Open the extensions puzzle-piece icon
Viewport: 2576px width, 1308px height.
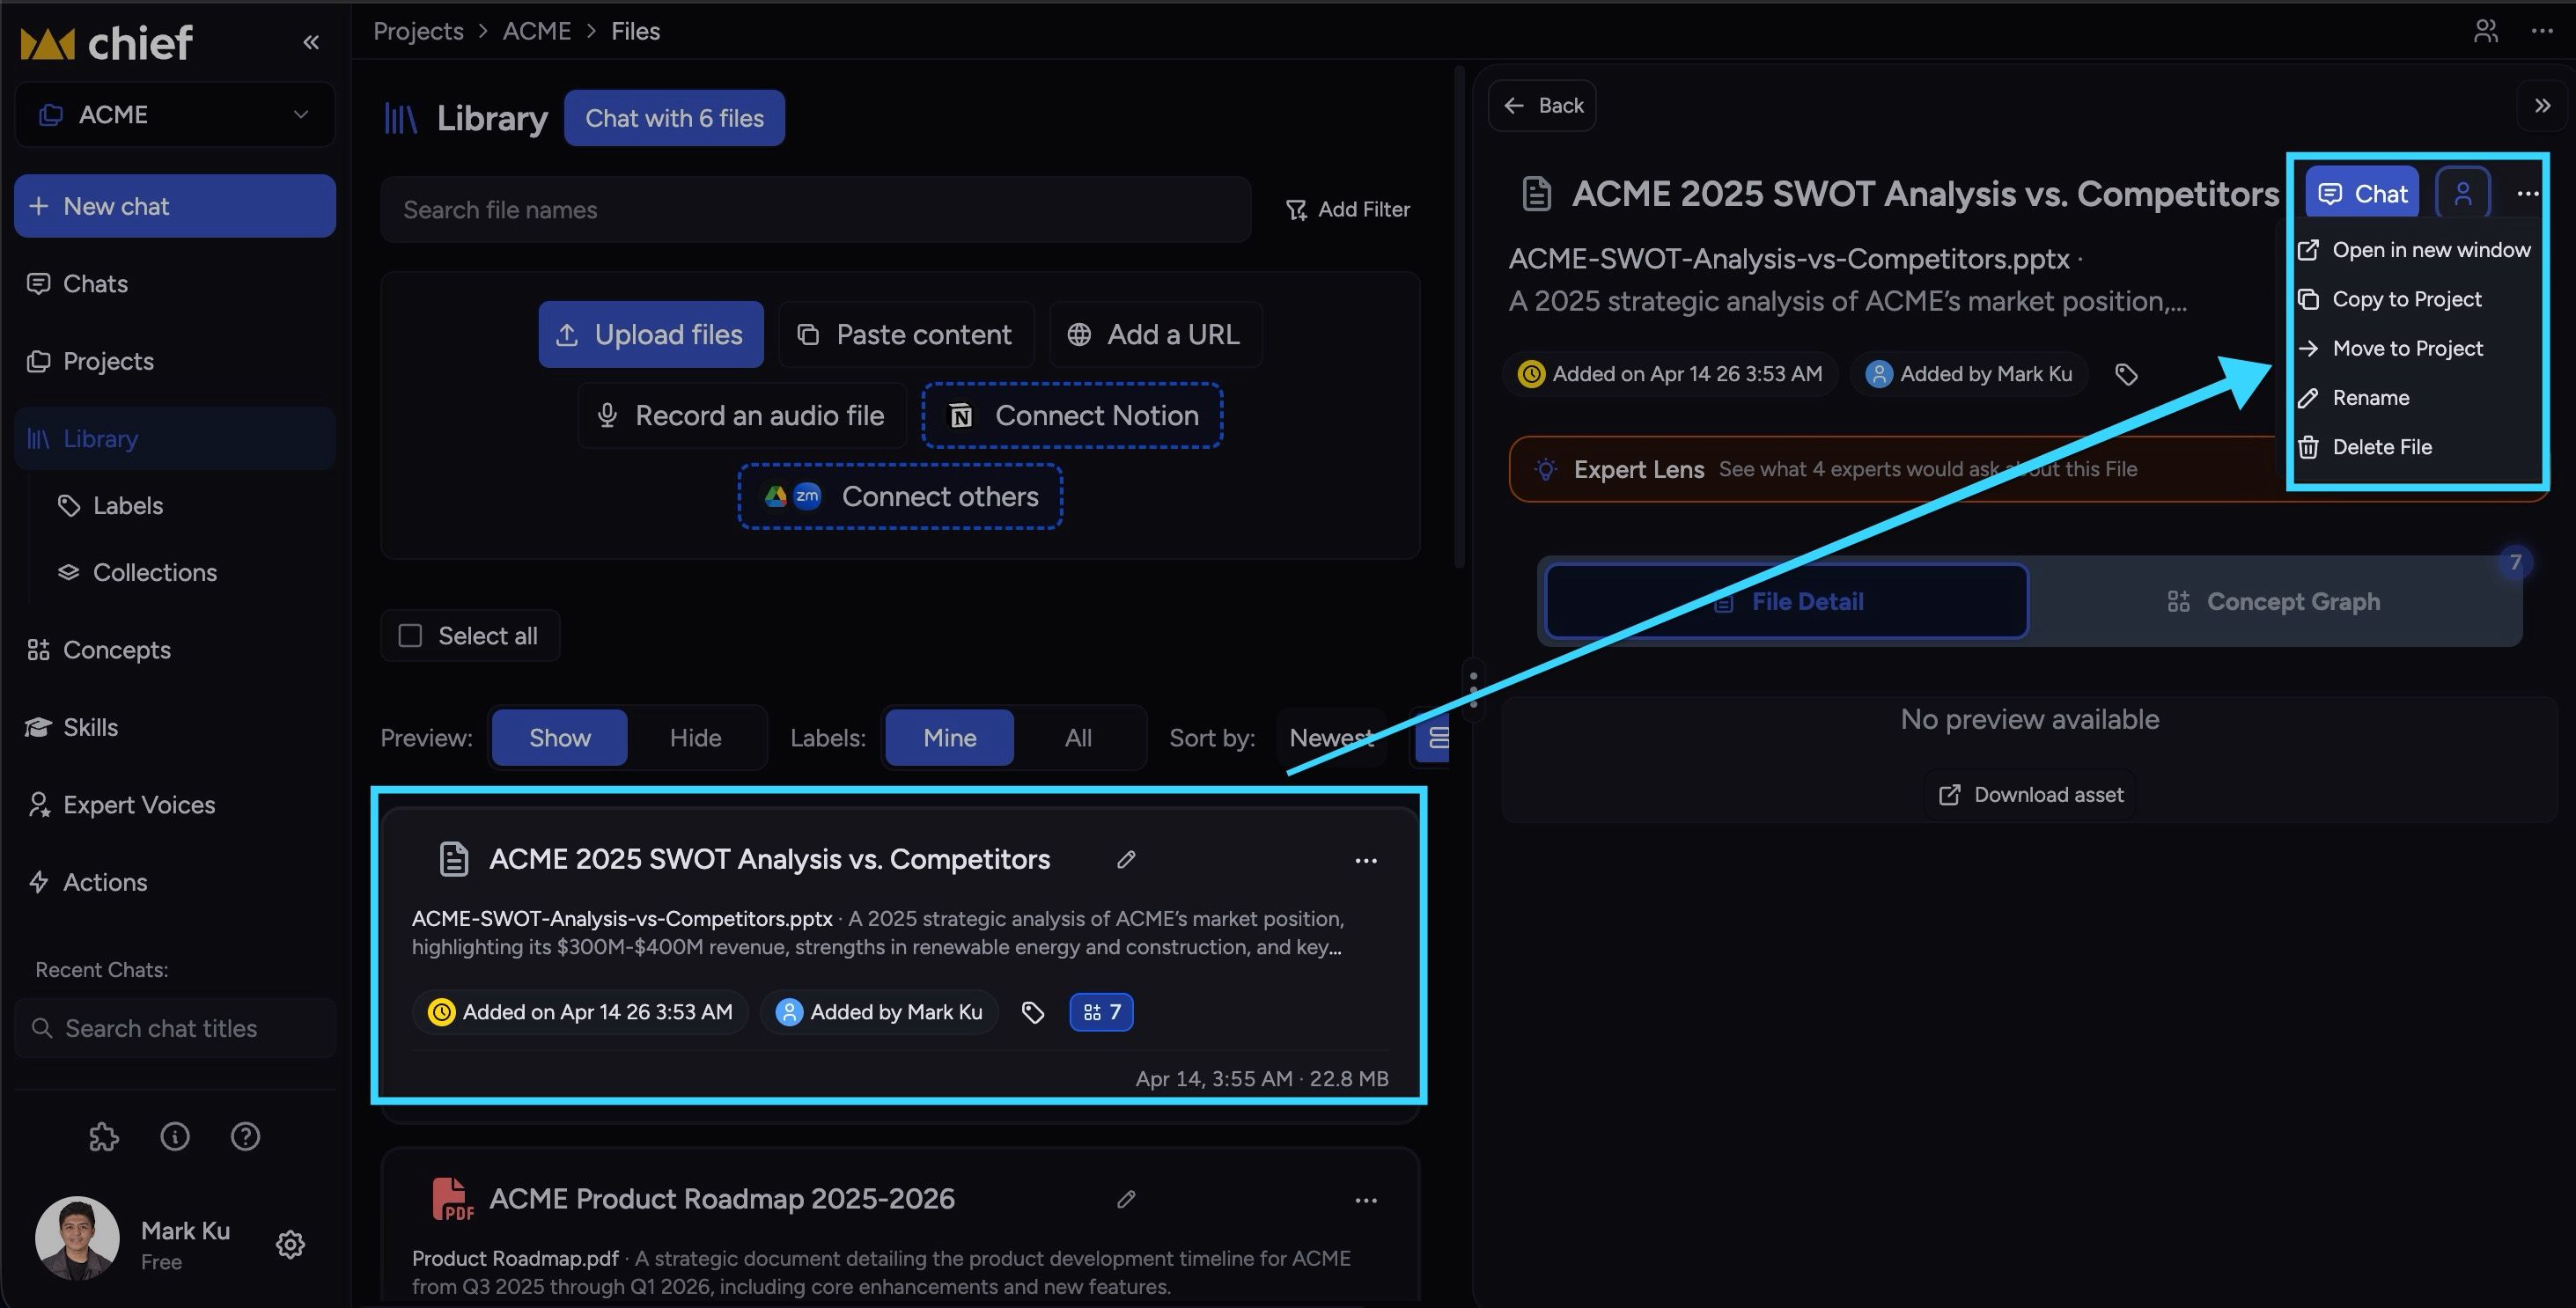tap(104, 1137)
